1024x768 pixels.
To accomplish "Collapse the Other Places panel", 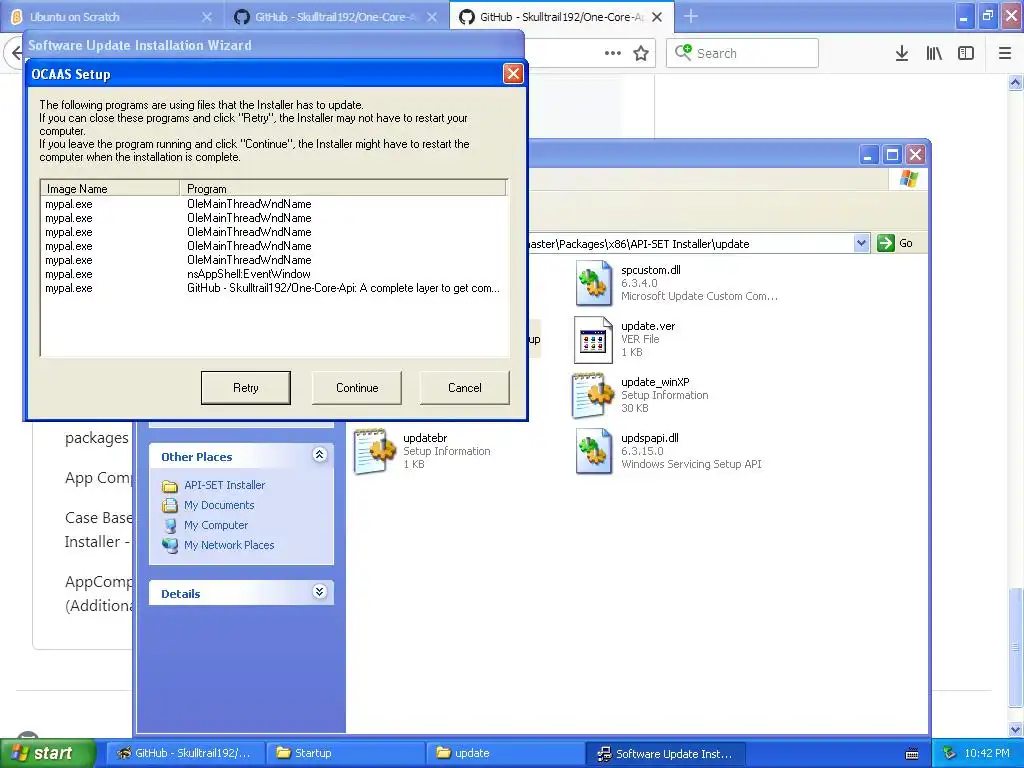I will tap(319, 455).
